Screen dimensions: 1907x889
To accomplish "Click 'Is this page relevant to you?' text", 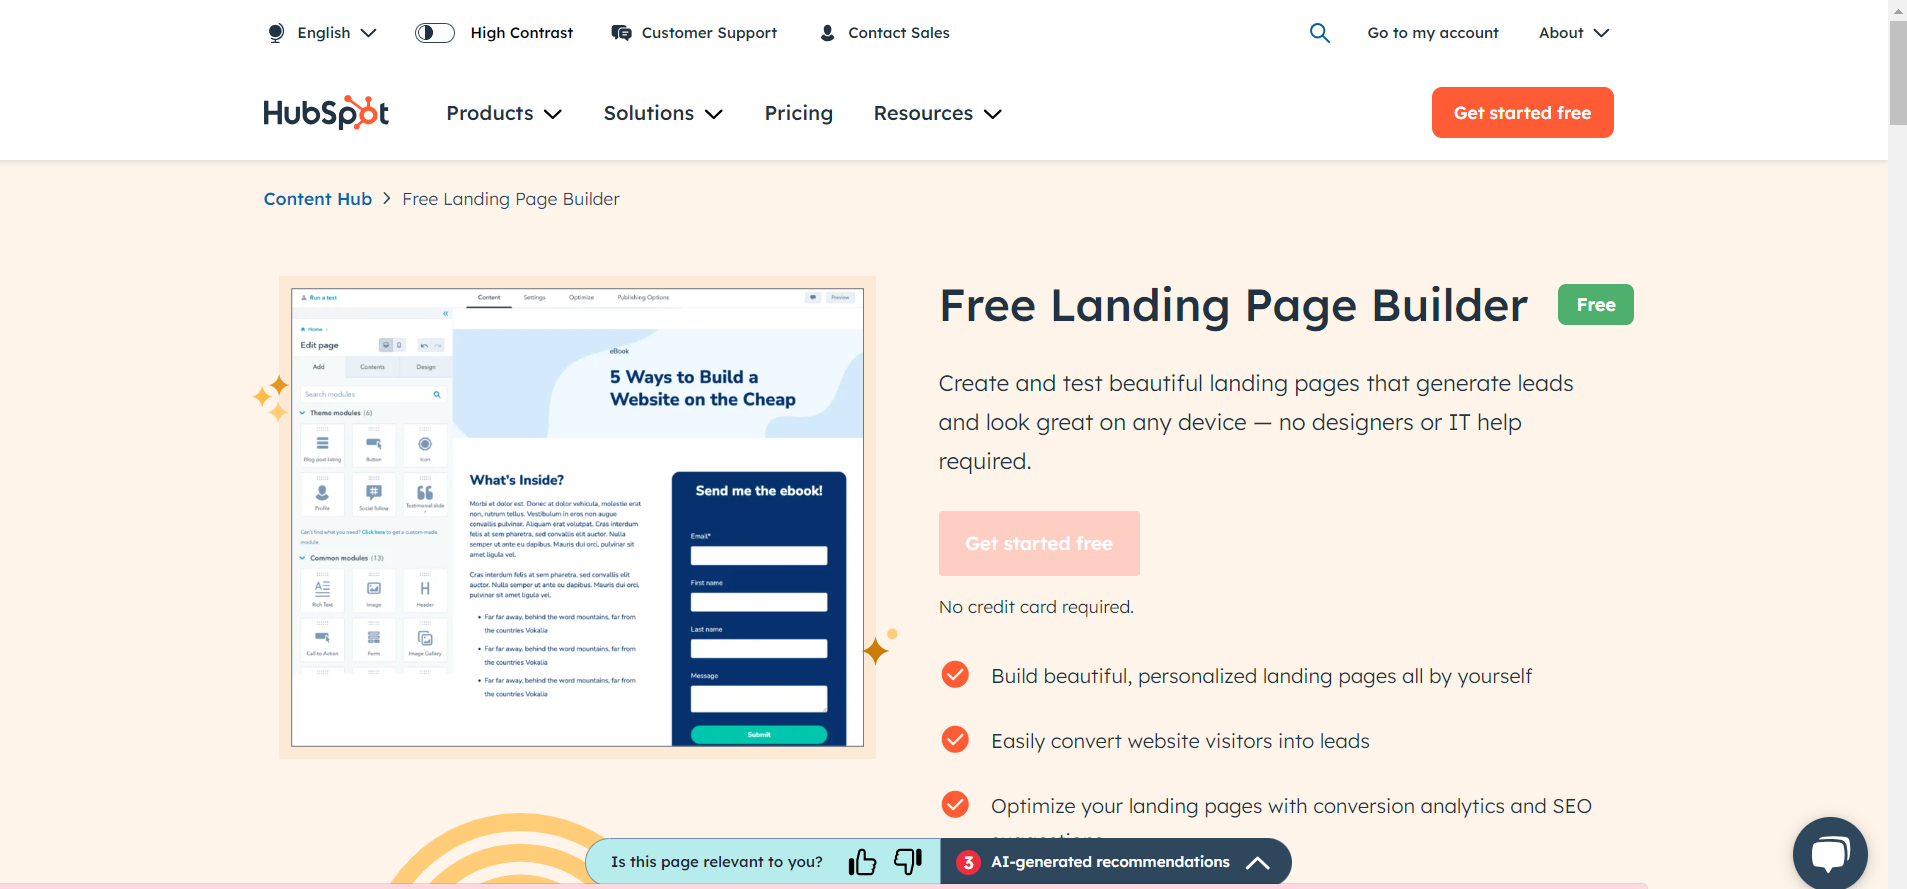I will (717, 862).
